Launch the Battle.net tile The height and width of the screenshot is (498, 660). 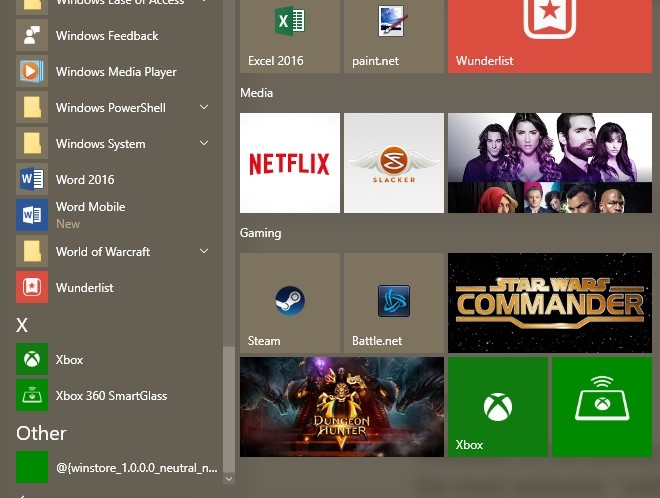coord(394,303)
